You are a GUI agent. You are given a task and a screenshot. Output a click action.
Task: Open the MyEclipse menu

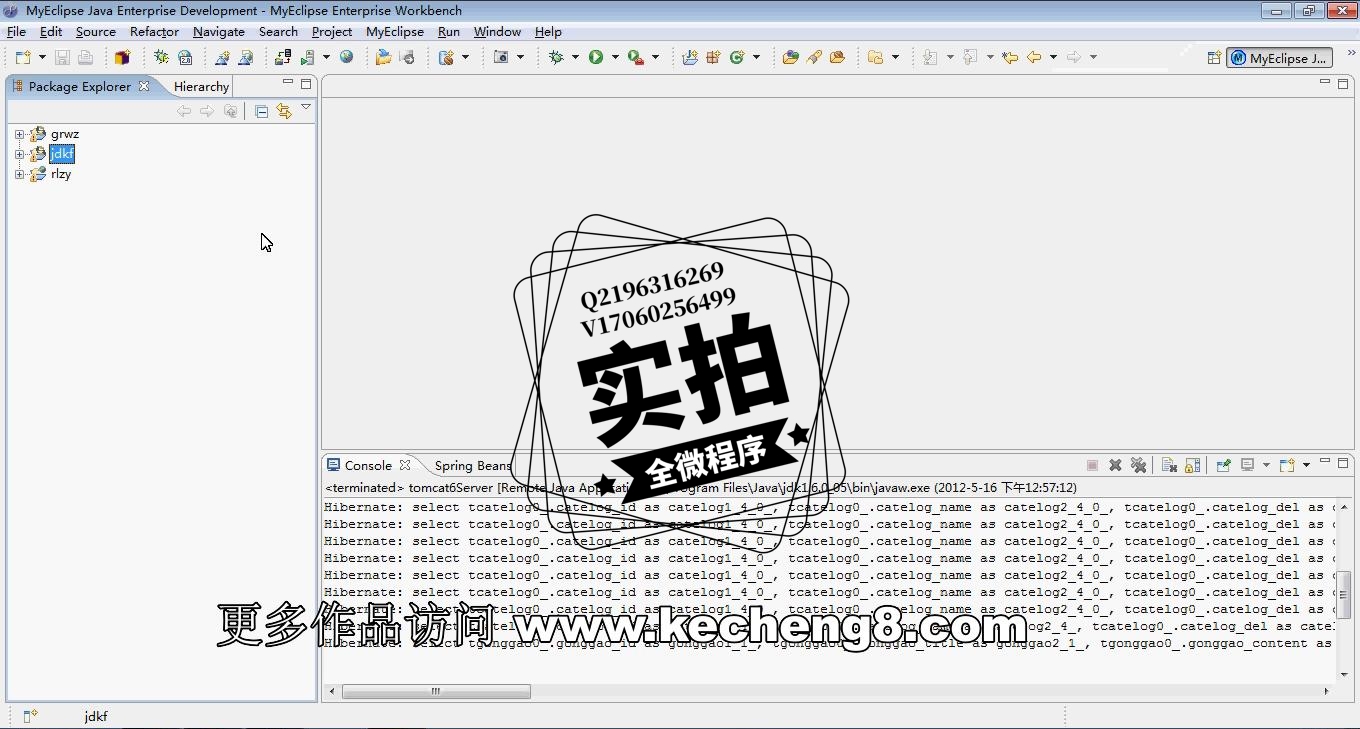click(x=395, y=32)
